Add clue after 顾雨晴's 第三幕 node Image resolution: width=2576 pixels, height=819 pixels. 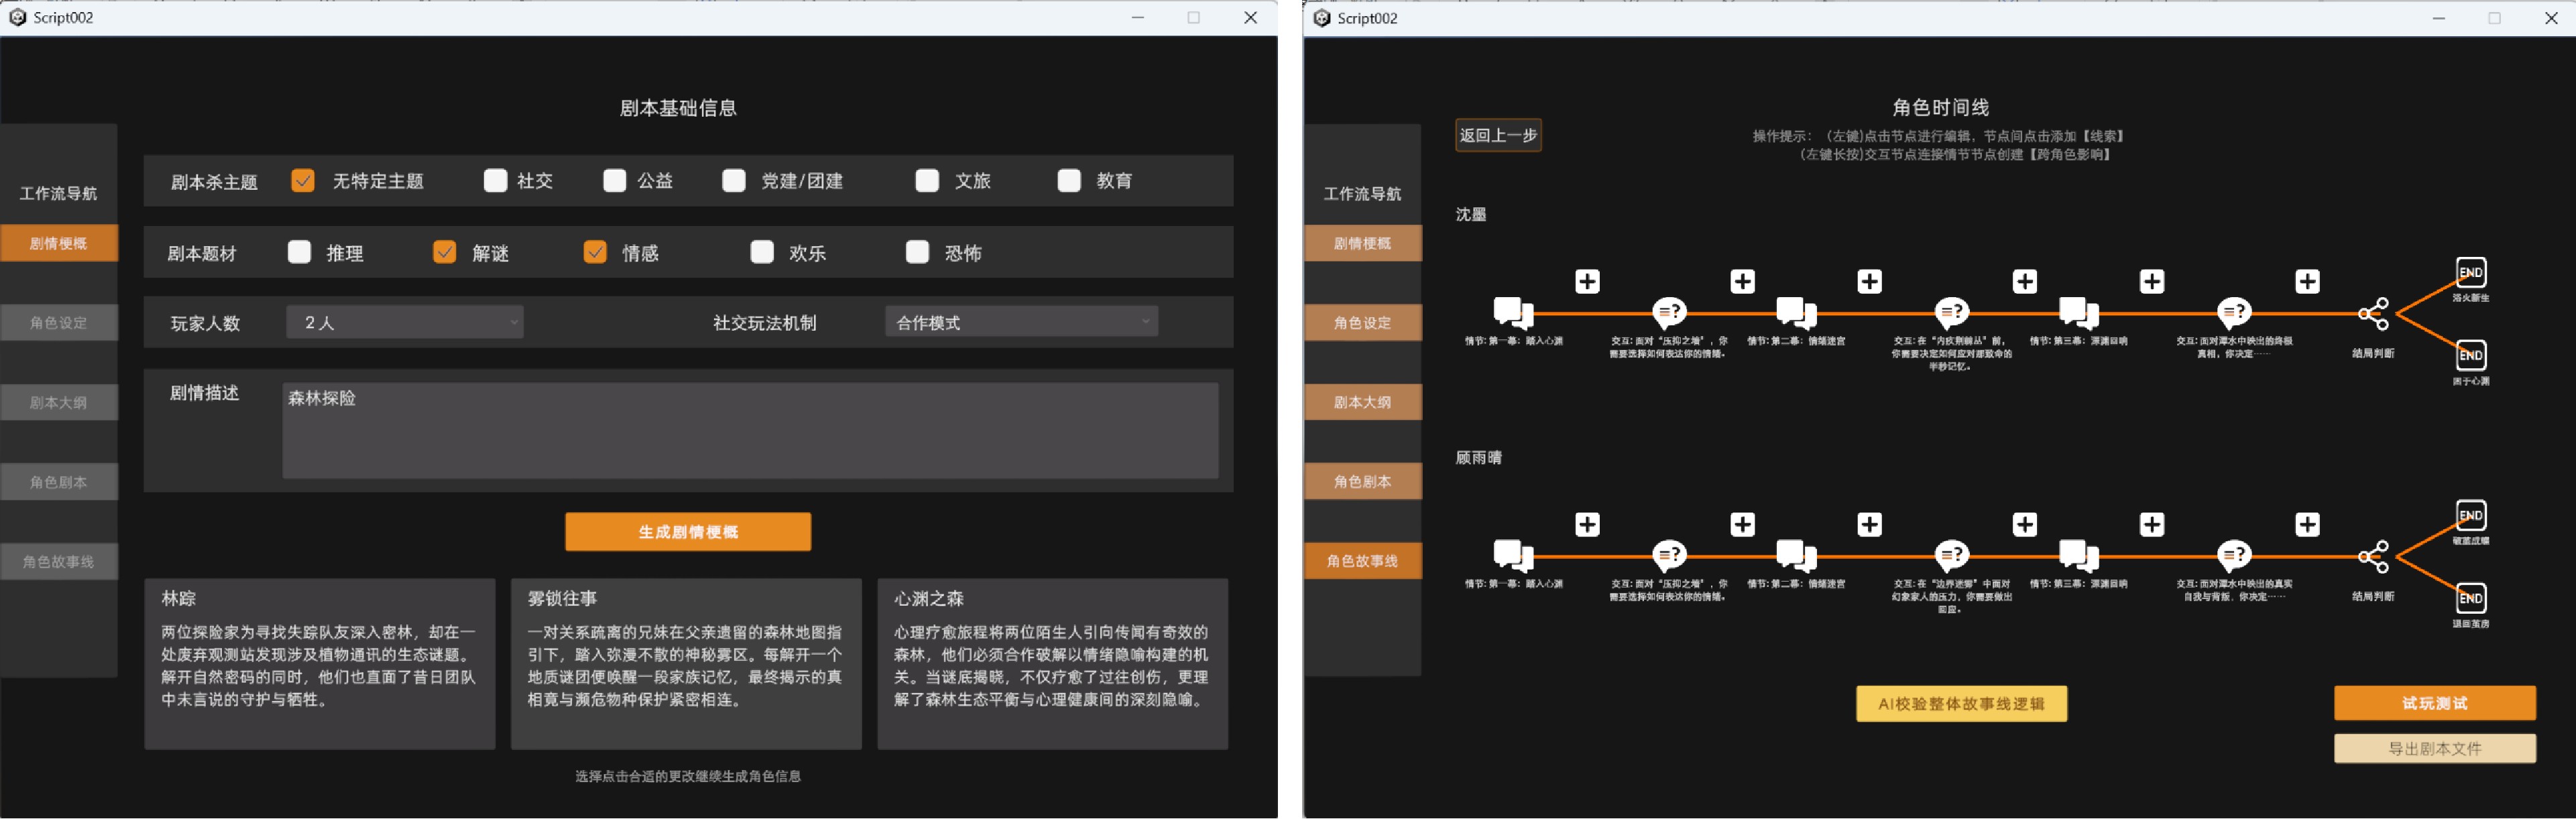pos(2152,524)
